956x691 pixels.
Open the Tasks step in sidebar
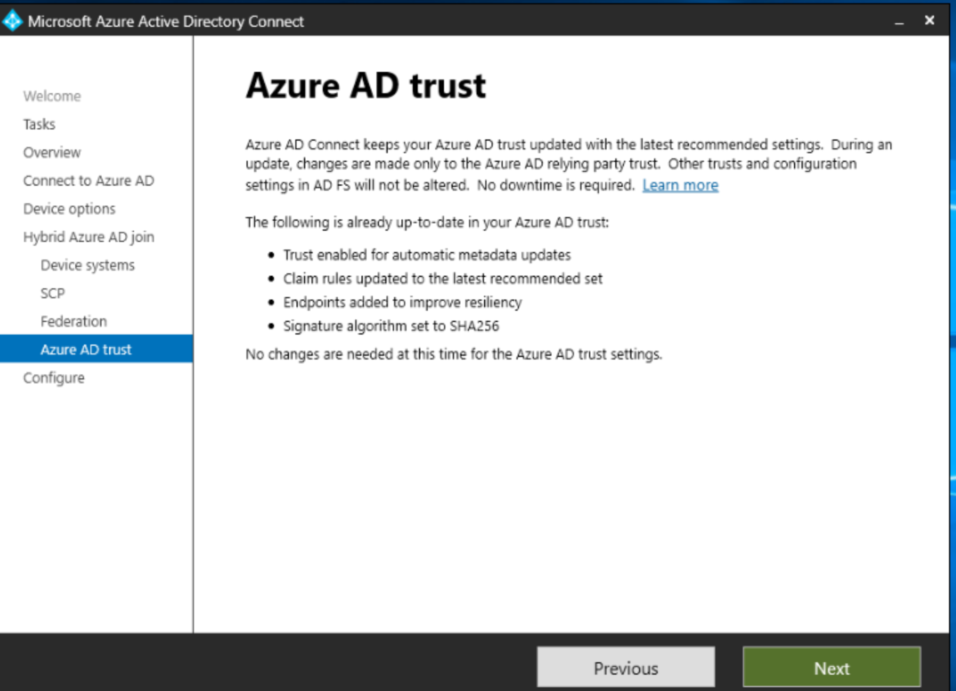pos(39,124)
